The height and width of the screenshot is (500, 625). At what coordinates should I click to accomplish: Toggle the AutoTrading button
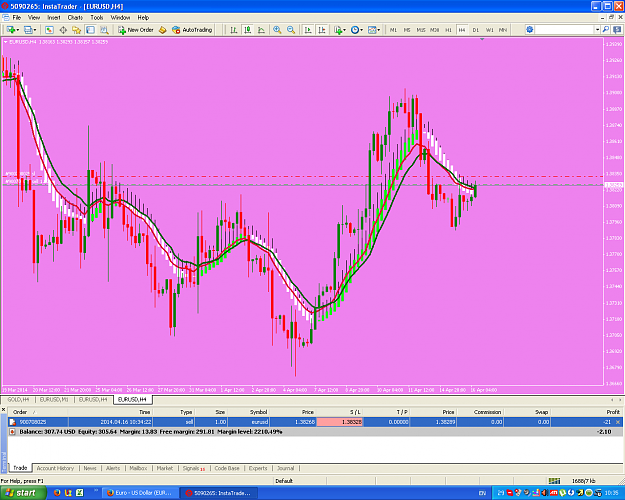192,30
